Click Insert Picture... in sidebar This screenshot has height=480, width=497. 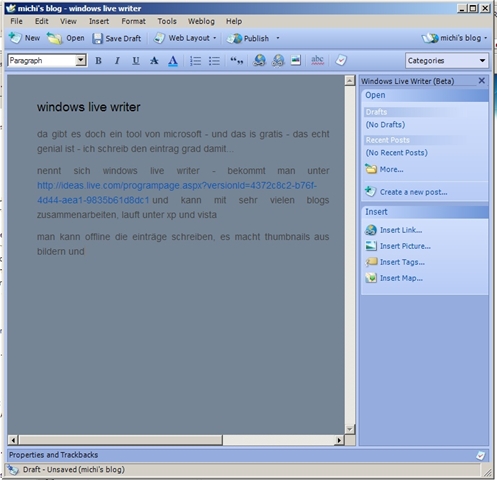(x=405, y=246)
